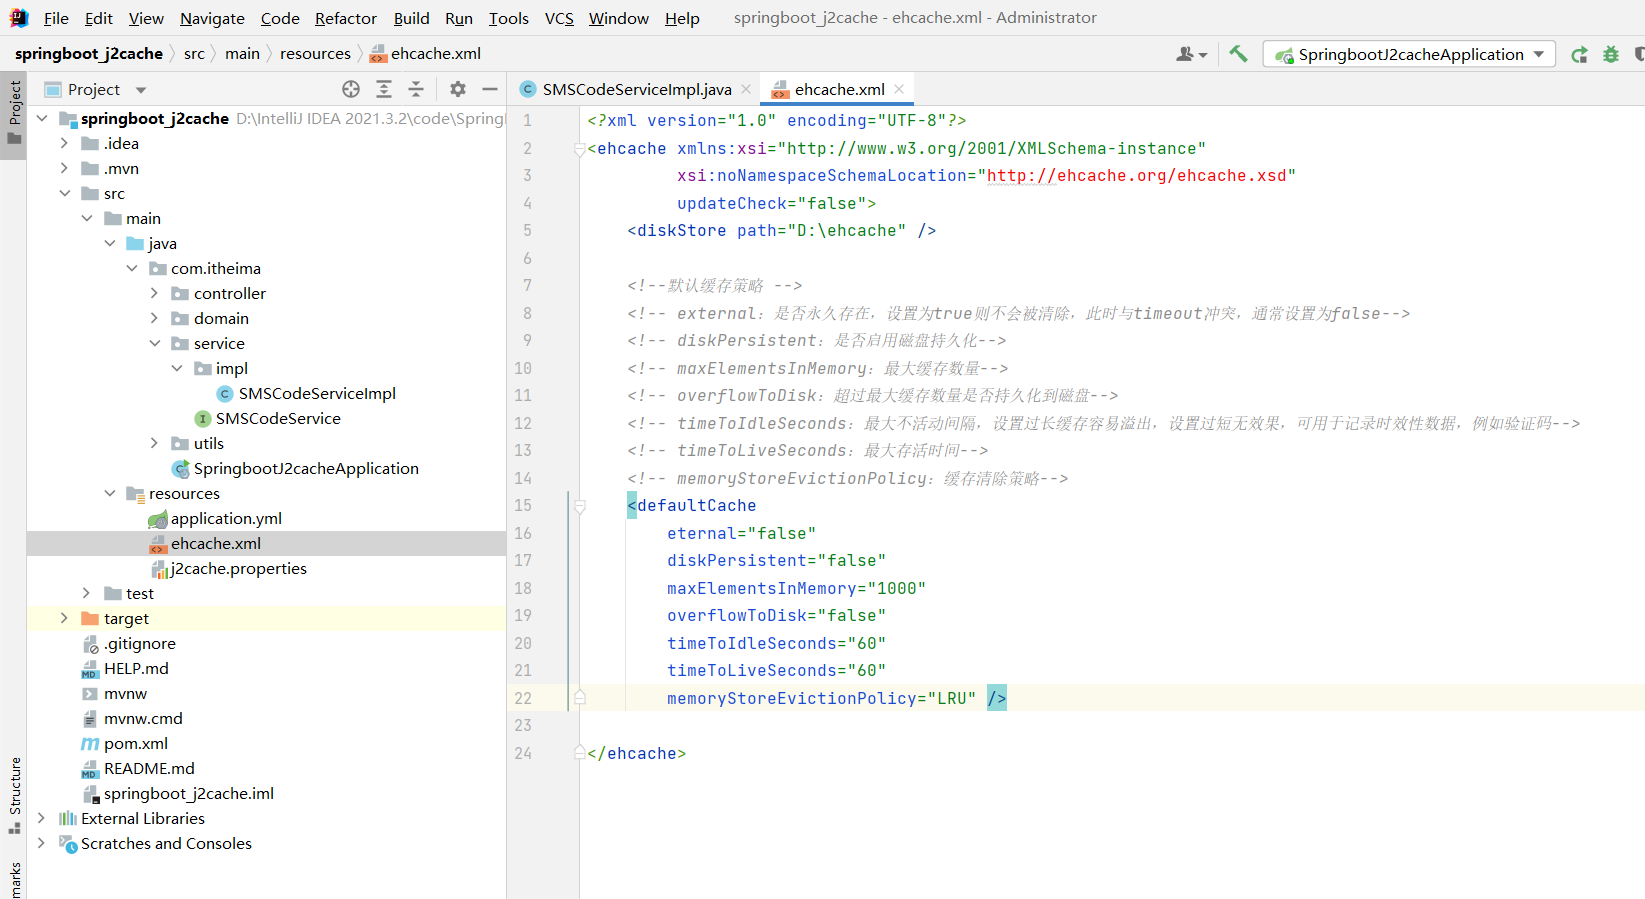Screen dimensions: 1645x899
Task: Expand the domain package
Action: pos(154,318)
